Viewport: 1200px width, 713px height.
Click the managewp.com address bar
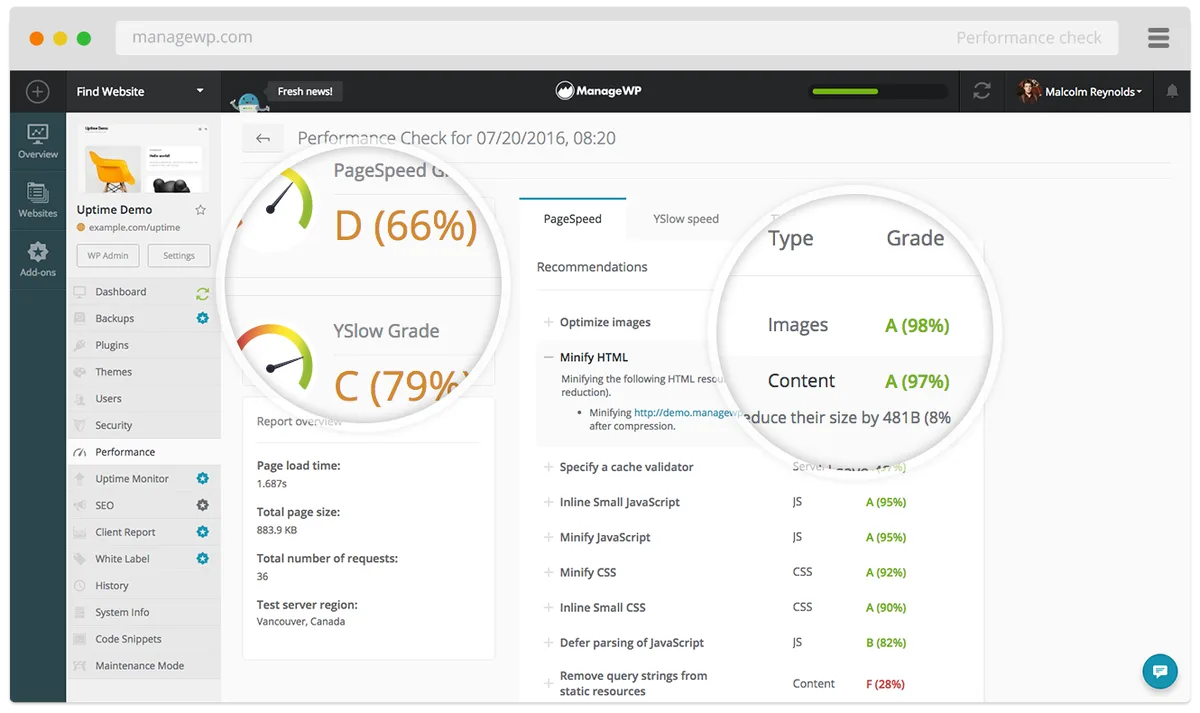616,38
